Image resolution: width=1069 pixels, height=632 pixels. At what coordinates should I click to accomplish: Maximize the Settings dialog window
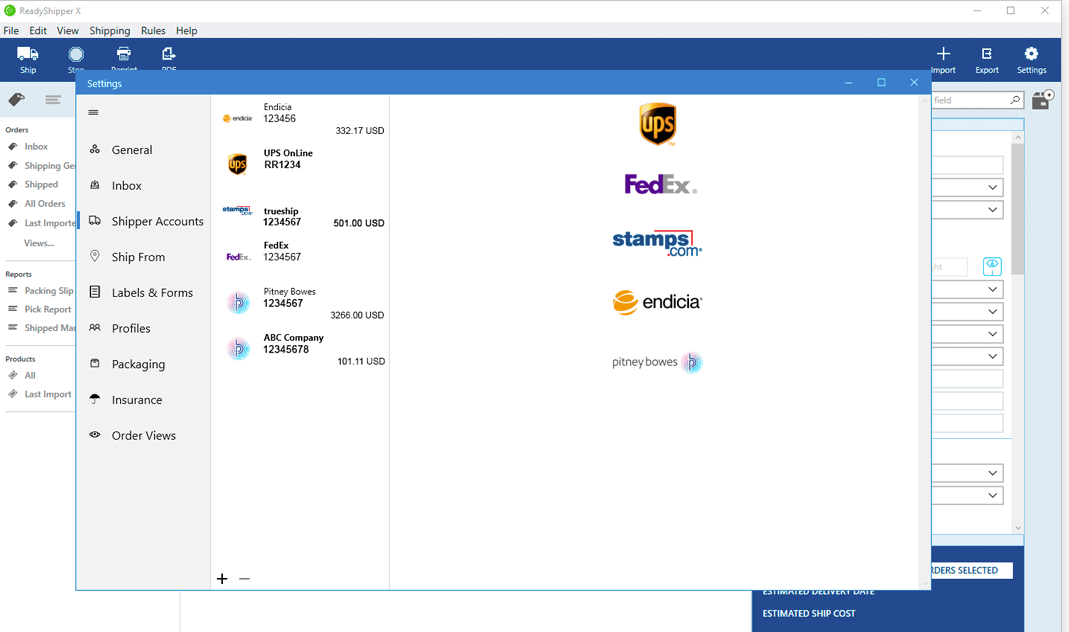click(881, 82)
